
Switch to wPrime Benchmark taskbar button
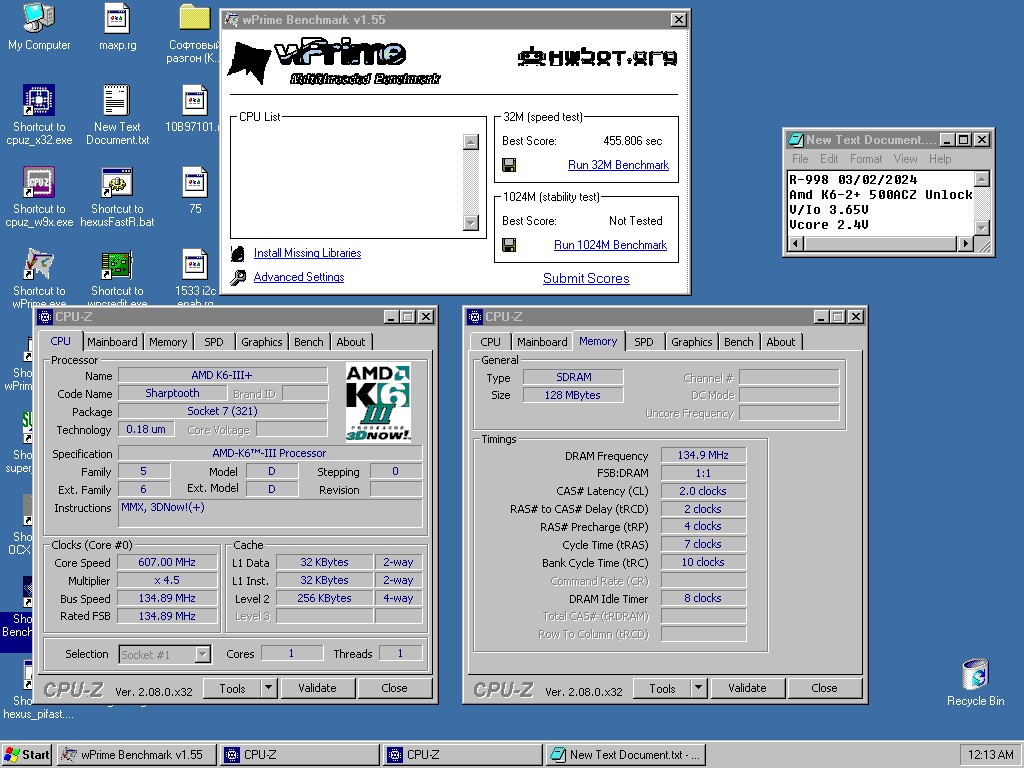(x=137, y=754)
